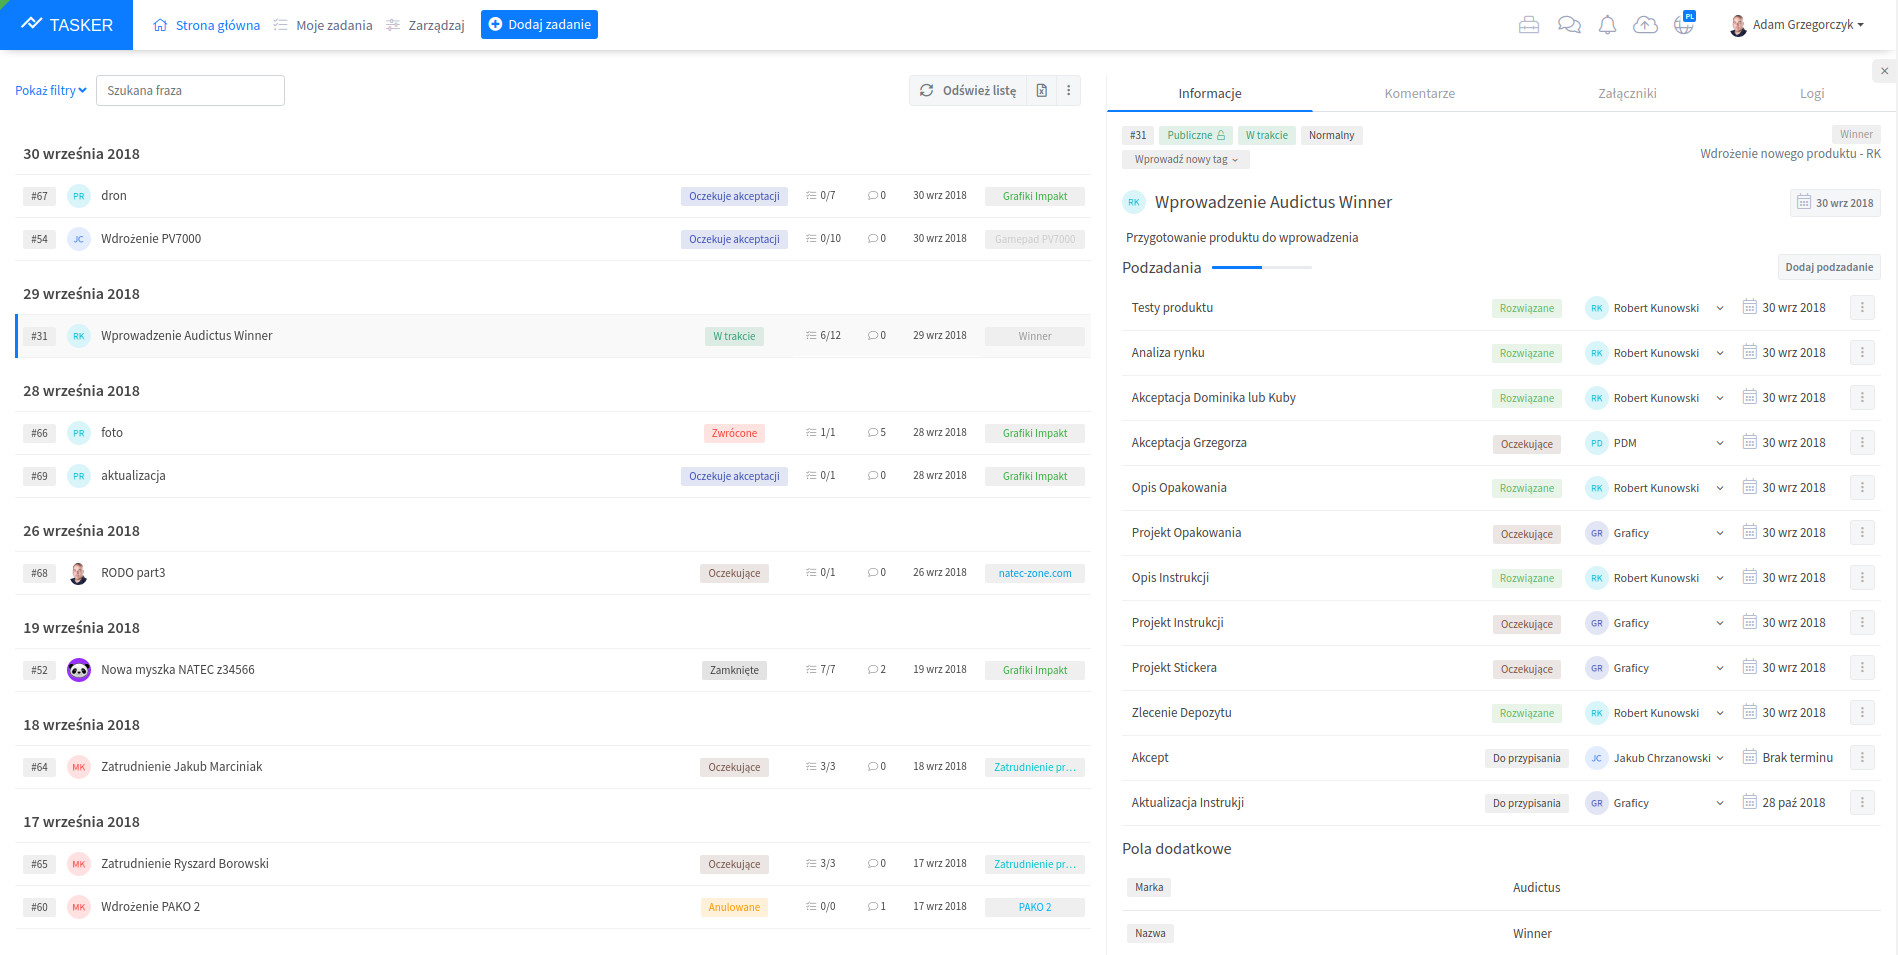This screenshot has width=1898, height=955.
Task: Open three-dots menu for Opis Opakowania
Action: [x=1862, y=488]
